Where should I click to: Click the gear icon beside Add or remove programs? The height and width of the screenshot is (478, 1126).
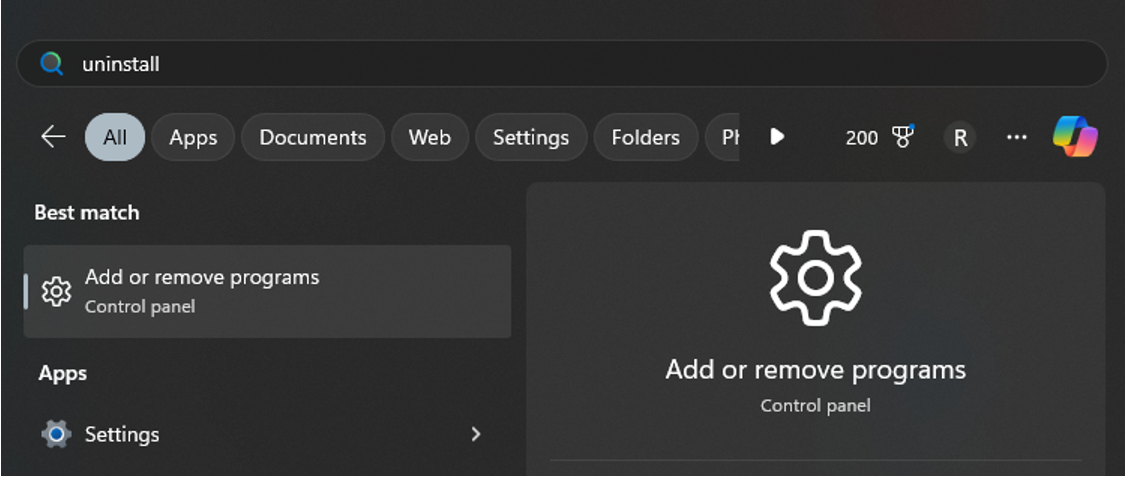pos(56,291)
